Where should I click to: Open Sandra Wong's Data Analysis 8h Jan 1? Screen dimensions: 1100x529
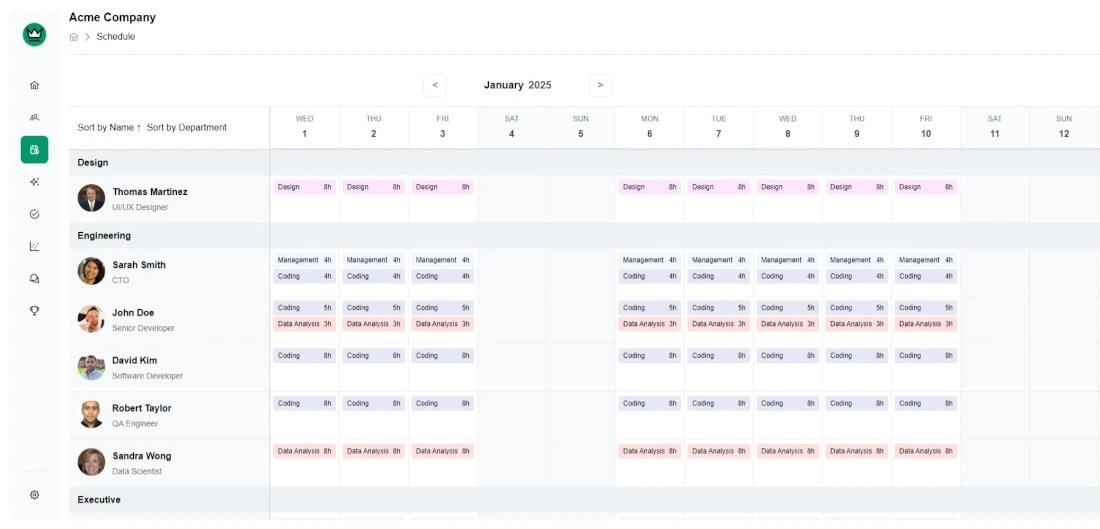[304, 451]
